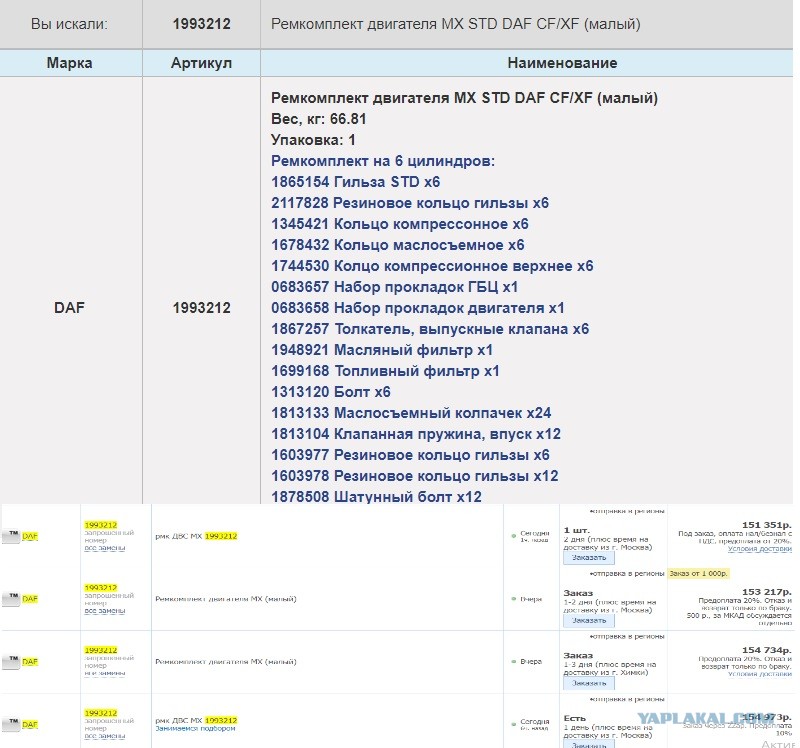Click the highlighted 1993212 article in the 154 734р. row
The width and height of the screenshot is (800, 748).
click(101, 650)
